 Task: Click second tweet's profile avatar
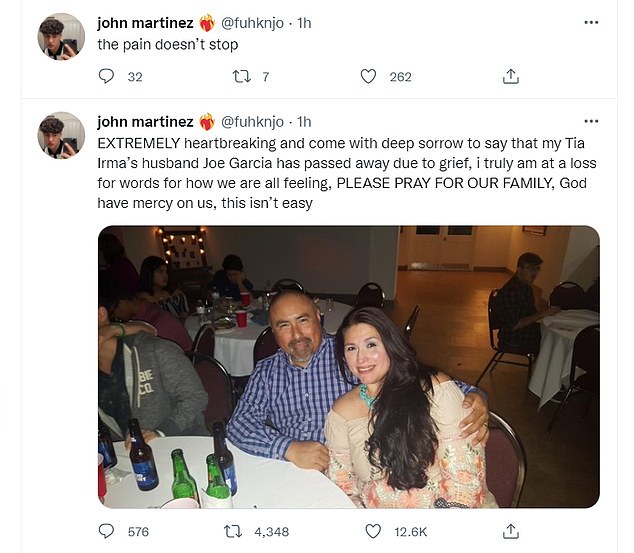tap(61, 136)
